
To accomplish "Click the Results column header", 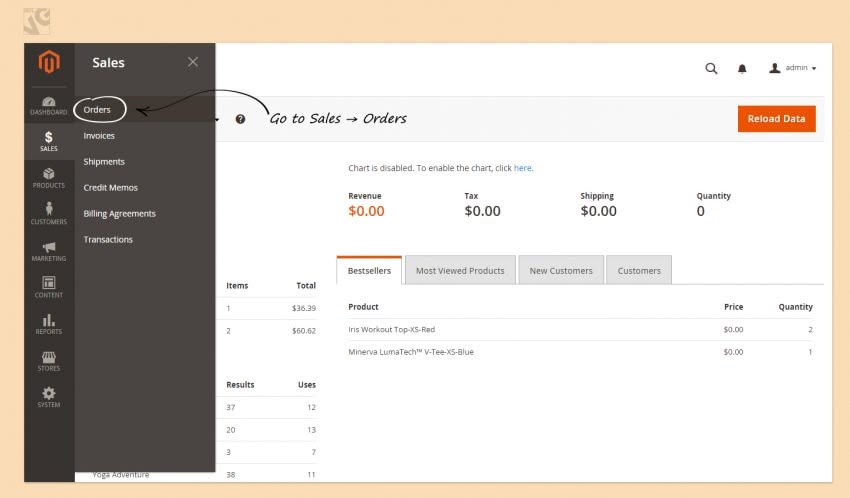I will pos(240,385).
